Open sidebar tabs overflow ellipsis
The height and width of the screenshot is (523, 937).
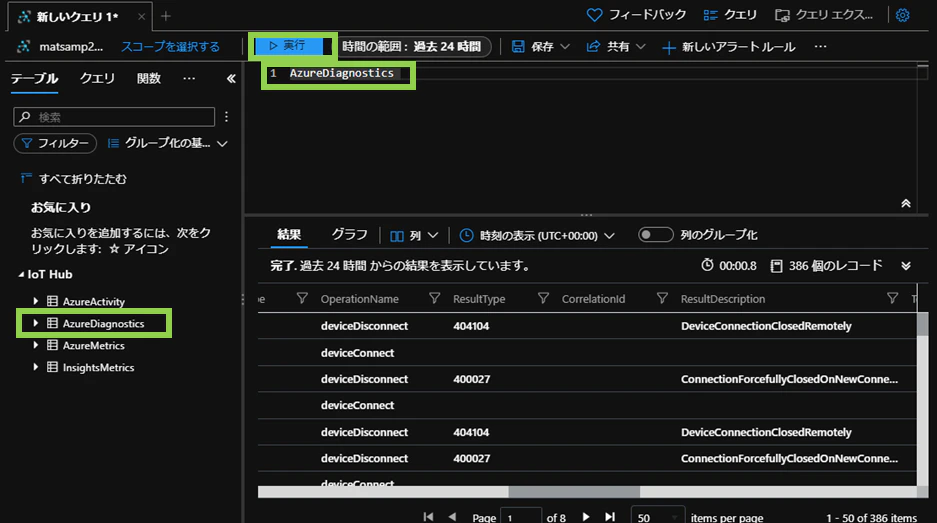click(x=189, y=78)
